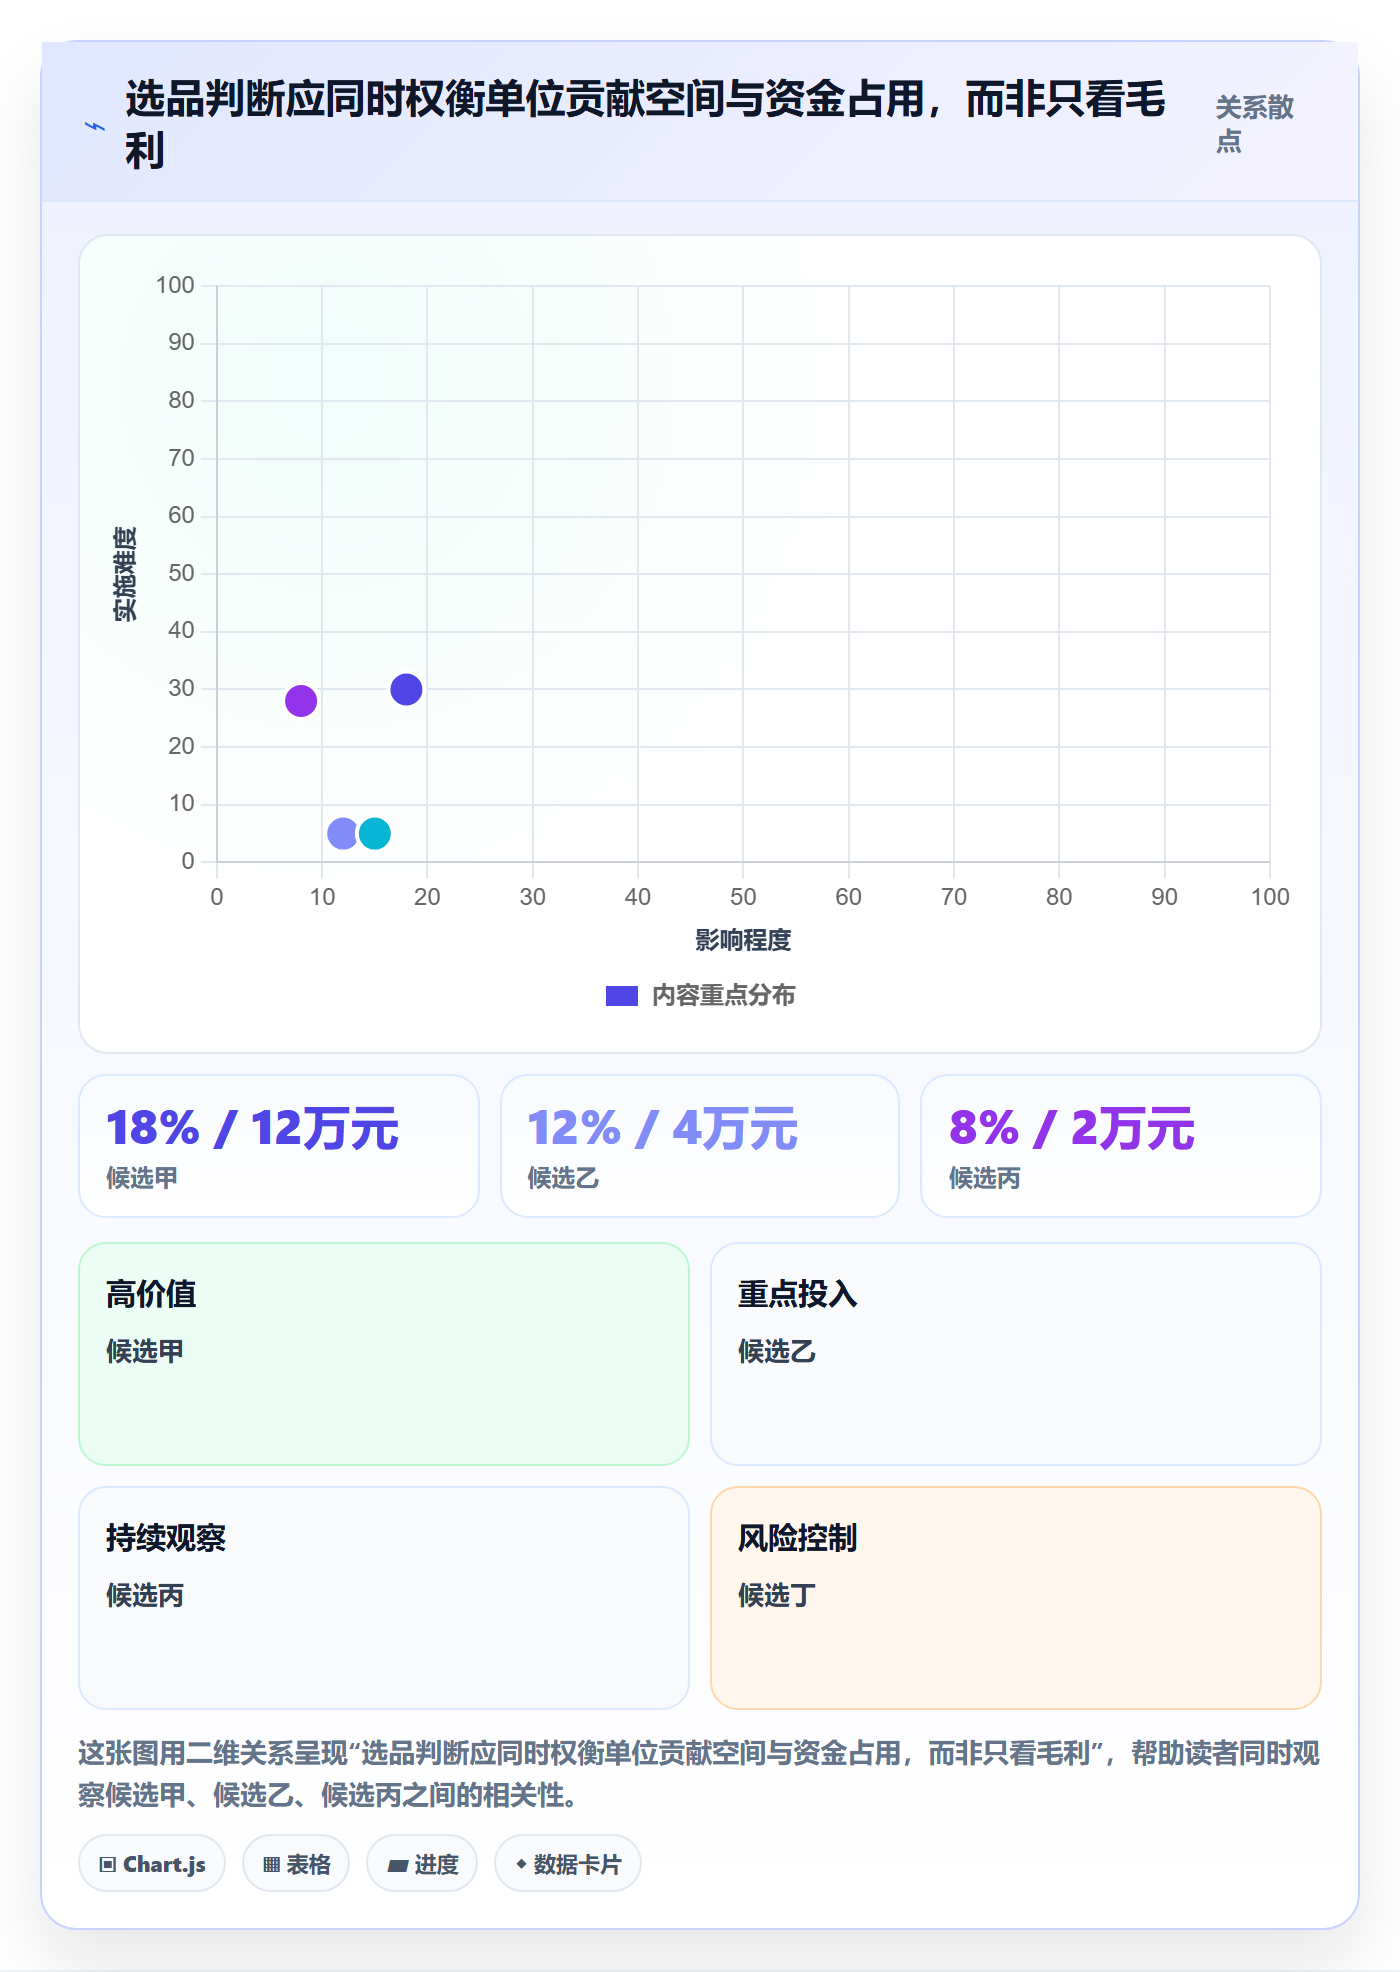Image resolution: width=1400 pixels, height=1972 pixels.
Task: Click the dark blue scatter point at 18
Action: coord(406,689)
